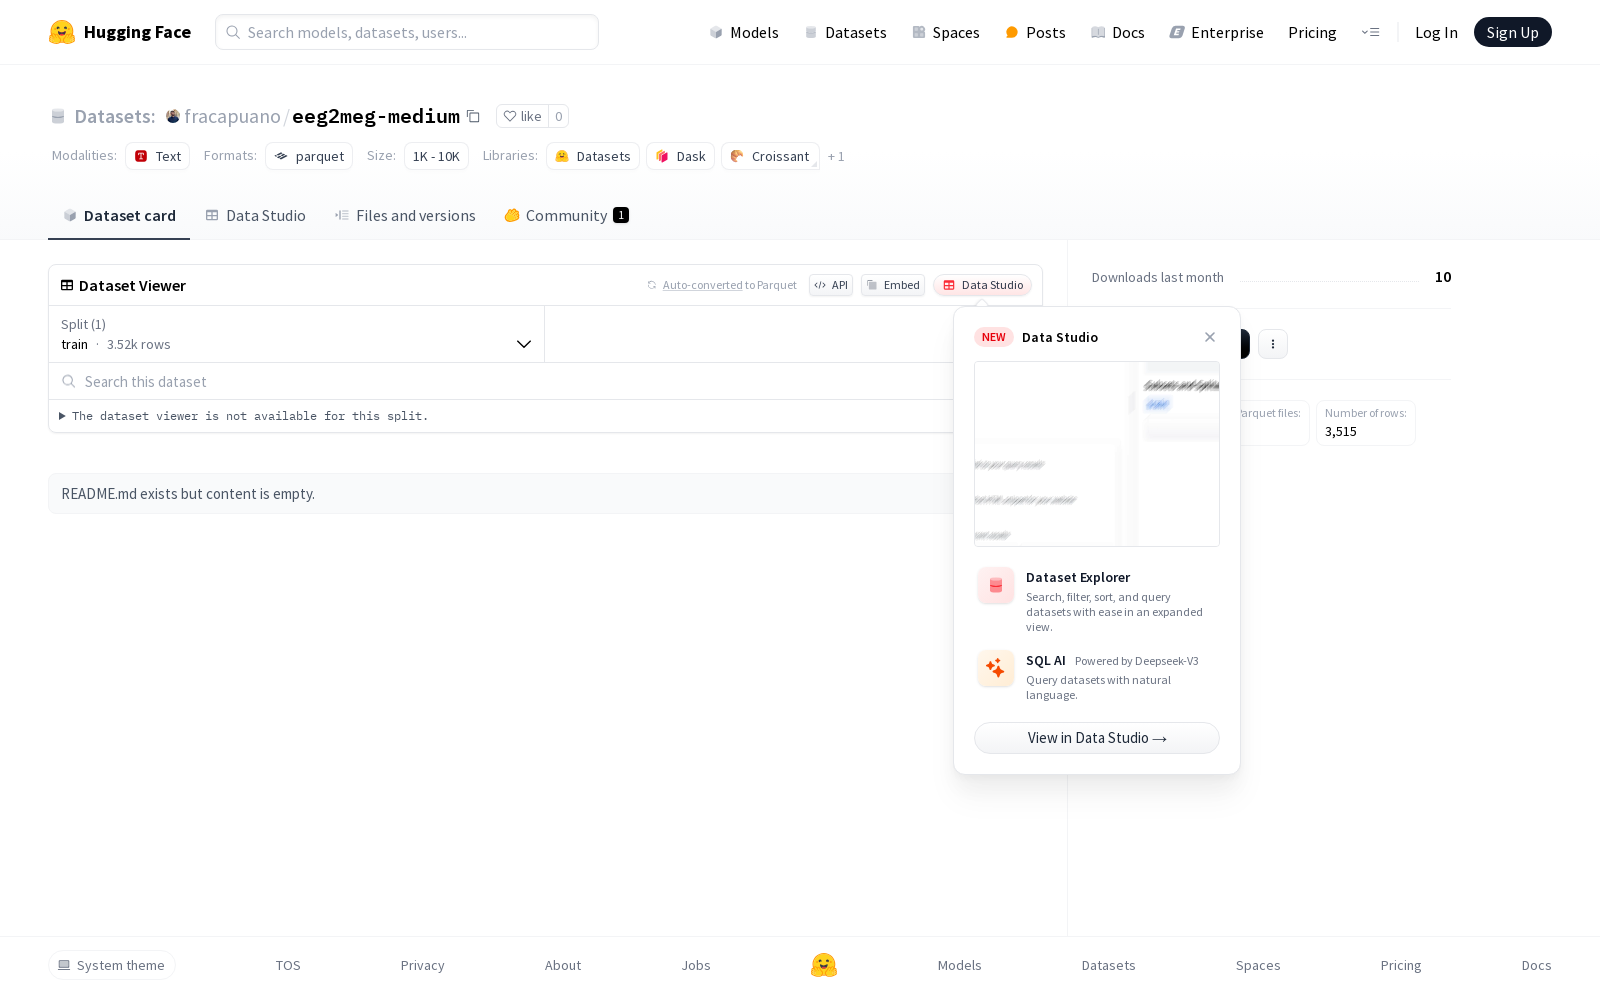The image size is (1600, 1000).
Task: Focus the main search models field
Action: tap(407, 32)
